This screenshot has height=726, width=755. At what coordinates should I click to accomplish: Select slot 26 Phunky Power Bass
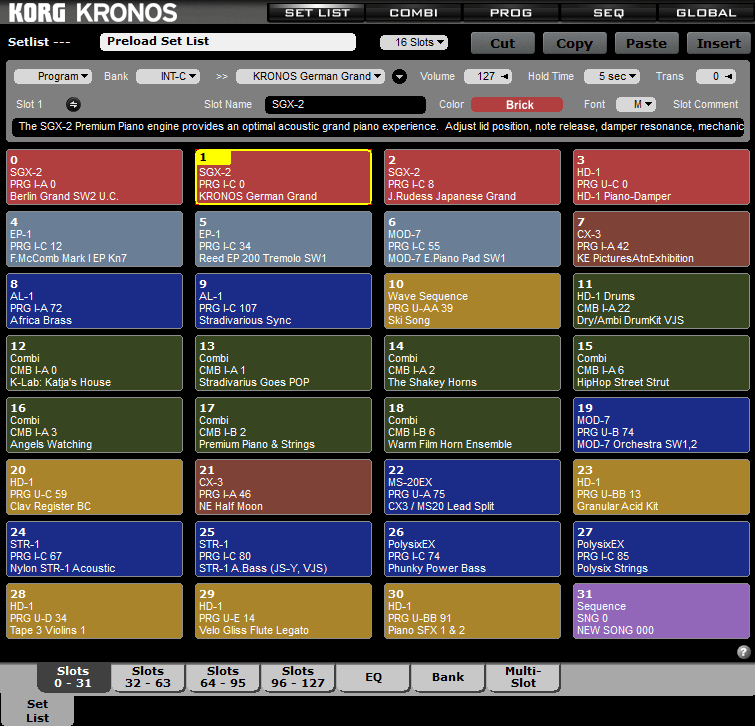[x=472, y=549]
